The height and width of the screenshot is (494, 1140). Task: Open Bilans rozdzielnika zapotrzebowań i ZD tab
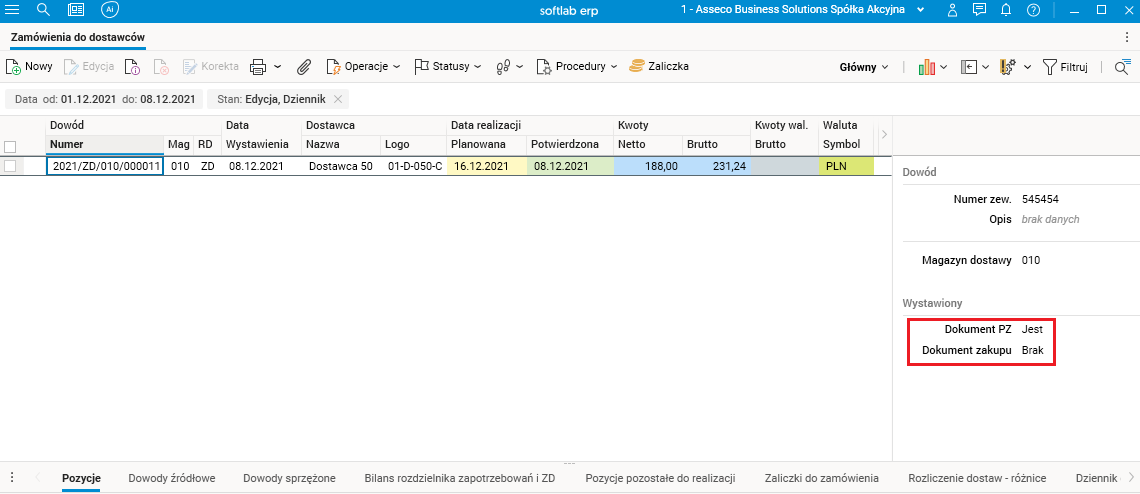pos(460,478)
